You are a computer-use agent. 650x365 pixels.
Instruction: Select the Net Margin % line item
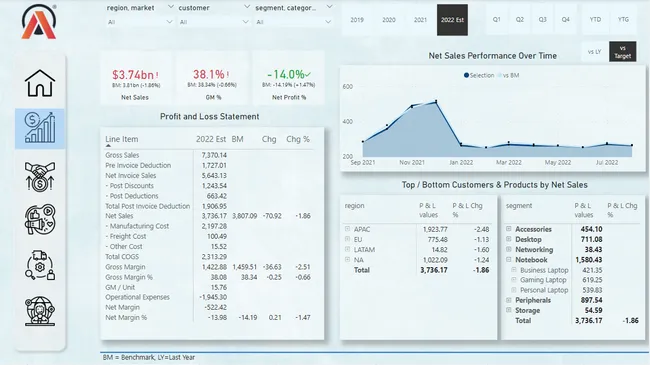[126, 317]
